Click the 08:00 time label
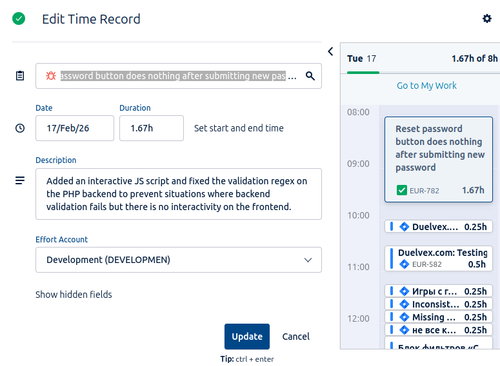Viewport: 500px width, 366px height. point(358,112)
